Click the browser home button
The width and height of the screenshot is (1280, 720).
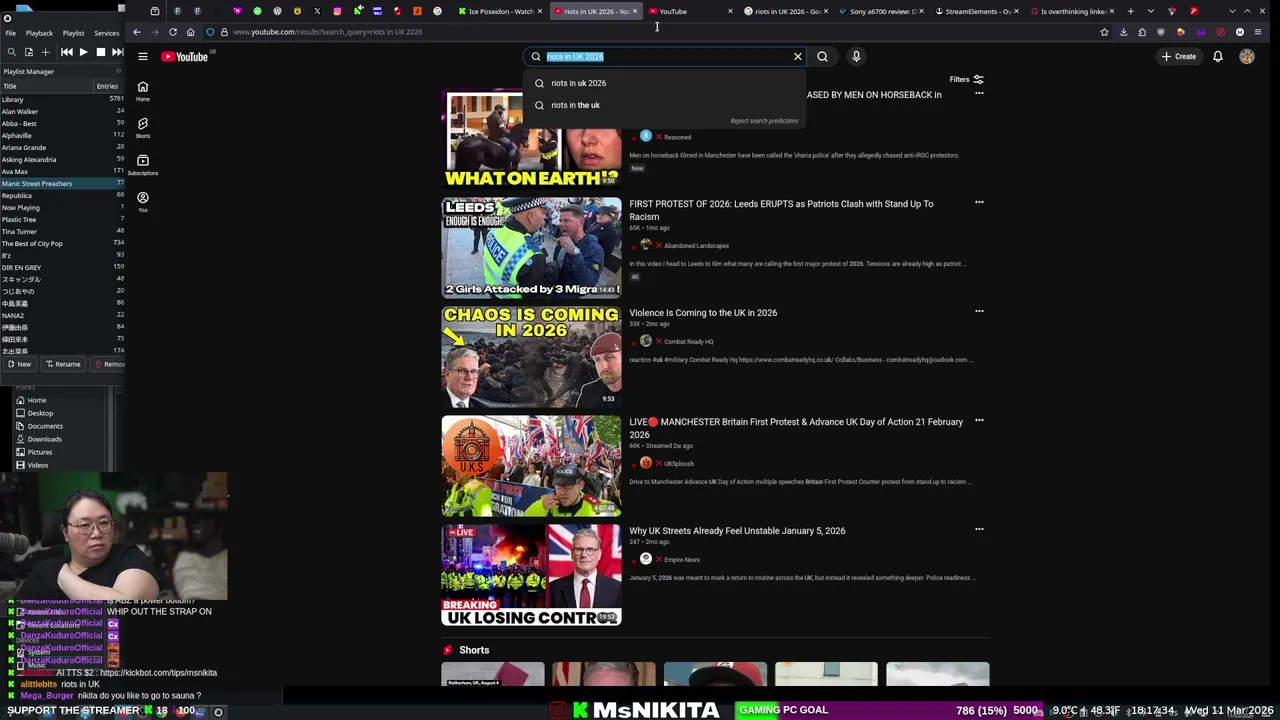(190, 32)
